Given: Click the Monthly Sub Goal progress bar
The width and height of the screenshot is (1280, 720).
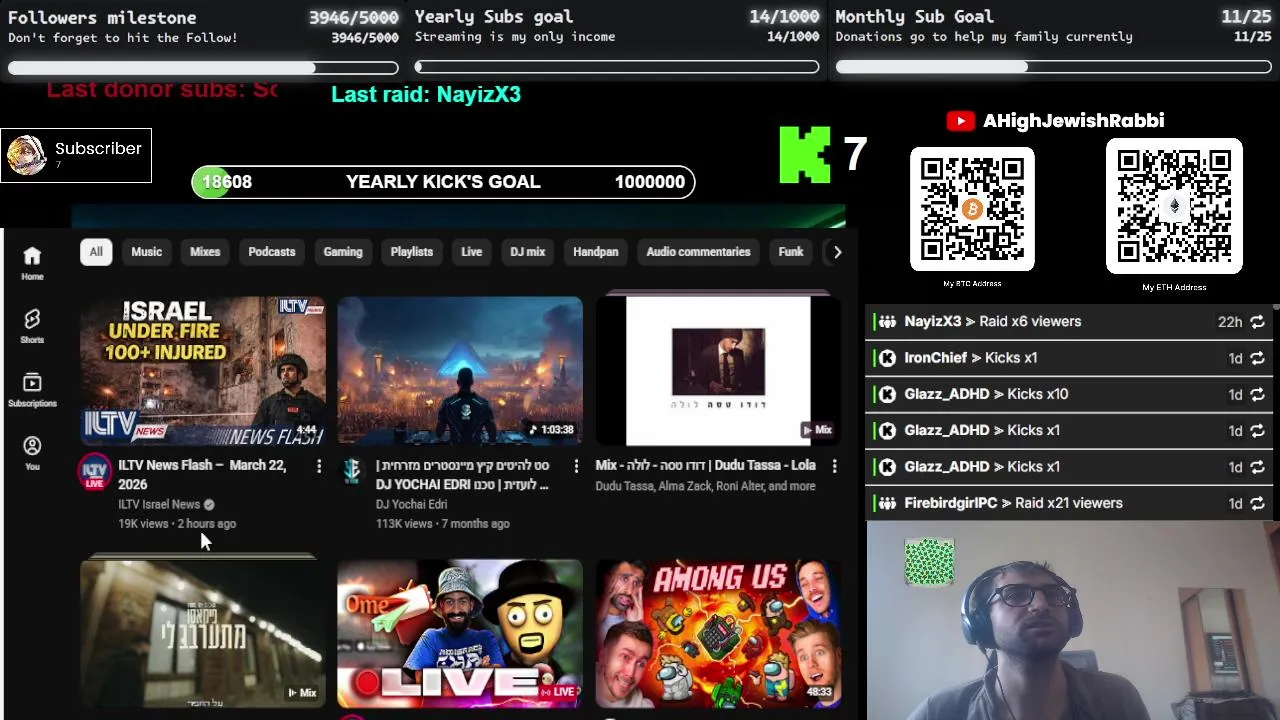Looking at the screenshot, I should pyautogui.click(x=1053, y=68).
